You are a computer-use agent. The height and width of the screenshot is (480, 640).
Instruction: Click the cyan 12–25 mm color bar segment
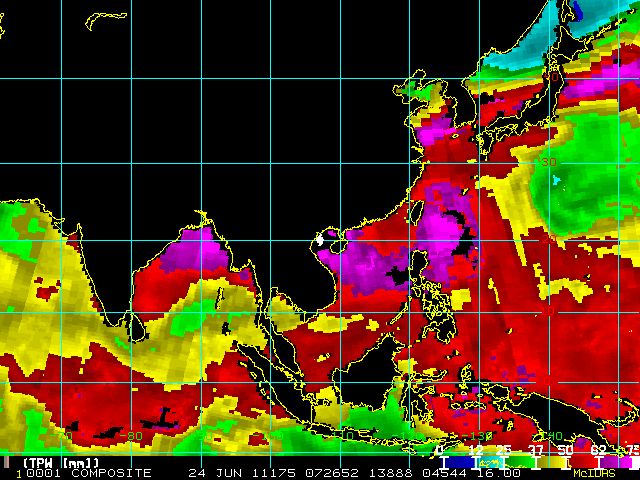pyautogui.click(x=490, y=462)
